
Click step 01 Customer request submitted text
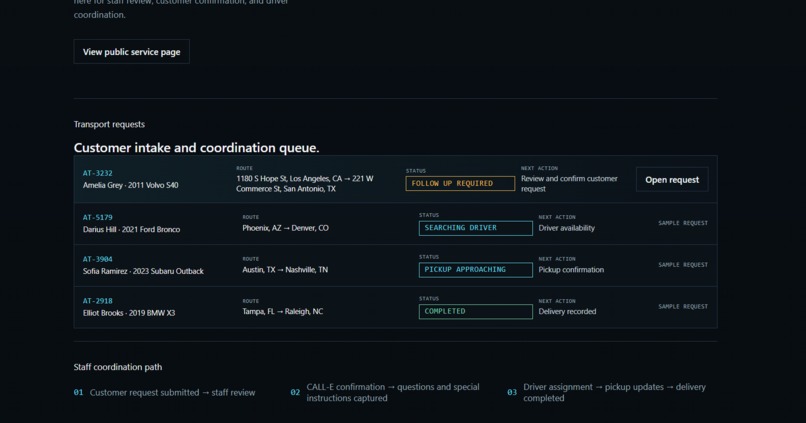pyautogui.click(x=172, y=392)
